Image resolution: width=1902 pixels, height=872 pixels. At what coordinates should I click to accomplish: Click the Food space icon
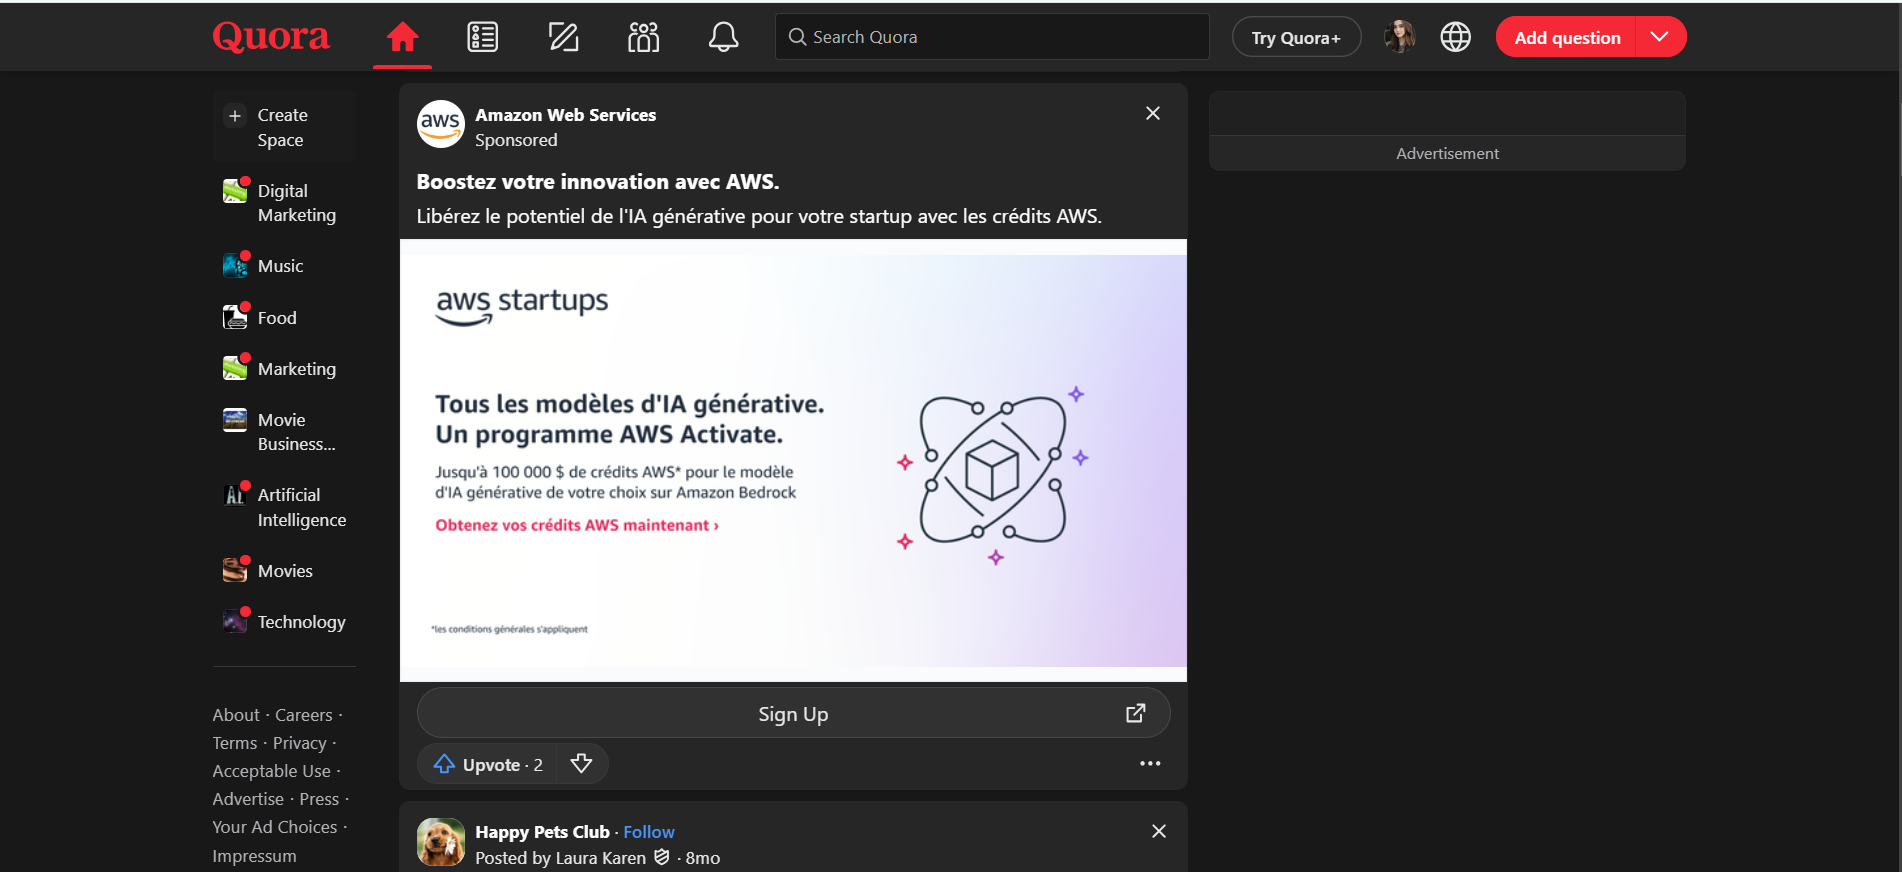click(x=235, y=317)
